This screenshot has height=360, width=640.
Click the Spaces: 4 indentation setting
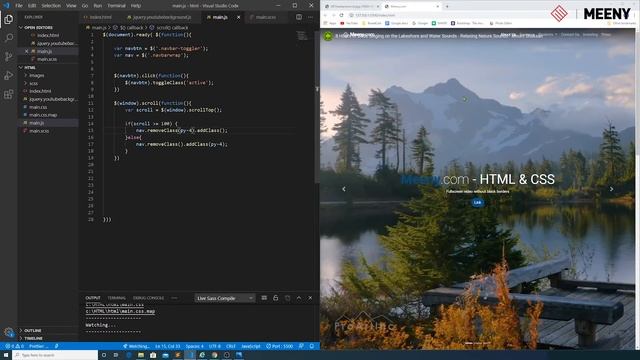[195, 346]
